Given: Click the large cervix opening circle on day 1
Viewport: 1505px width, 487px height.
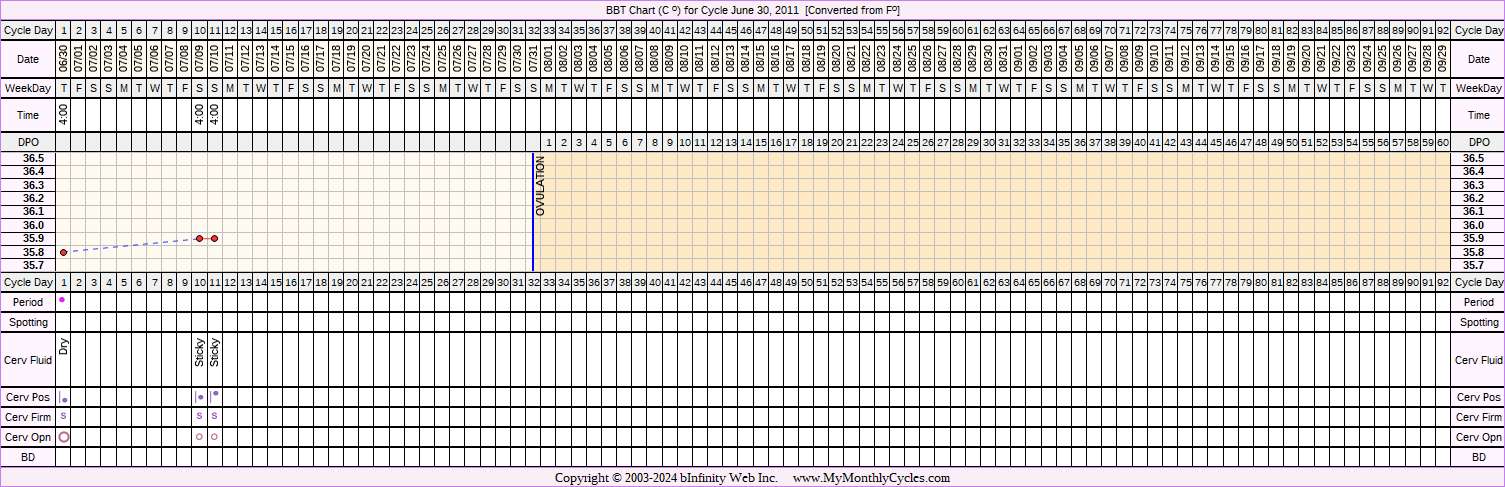Looking at the screenshot, I should [x=64, y=437].
